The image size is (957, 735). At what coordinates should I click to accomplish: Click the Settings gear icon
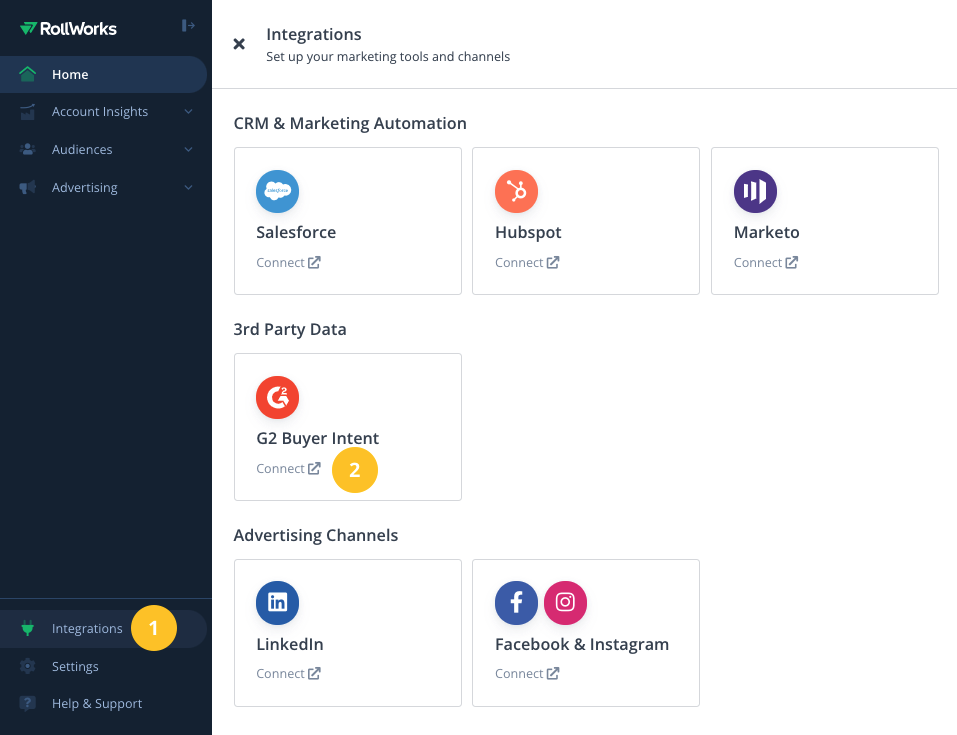click(27, 666)
